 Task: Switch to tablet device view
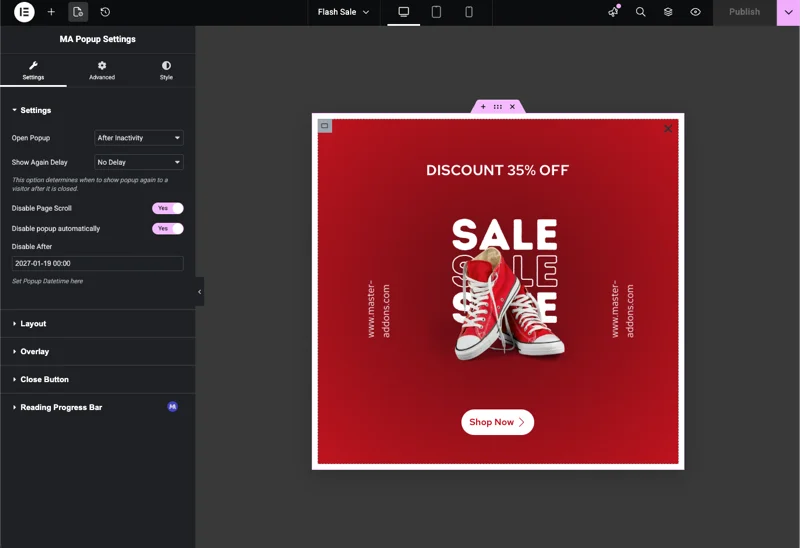(x=436, y=12)
